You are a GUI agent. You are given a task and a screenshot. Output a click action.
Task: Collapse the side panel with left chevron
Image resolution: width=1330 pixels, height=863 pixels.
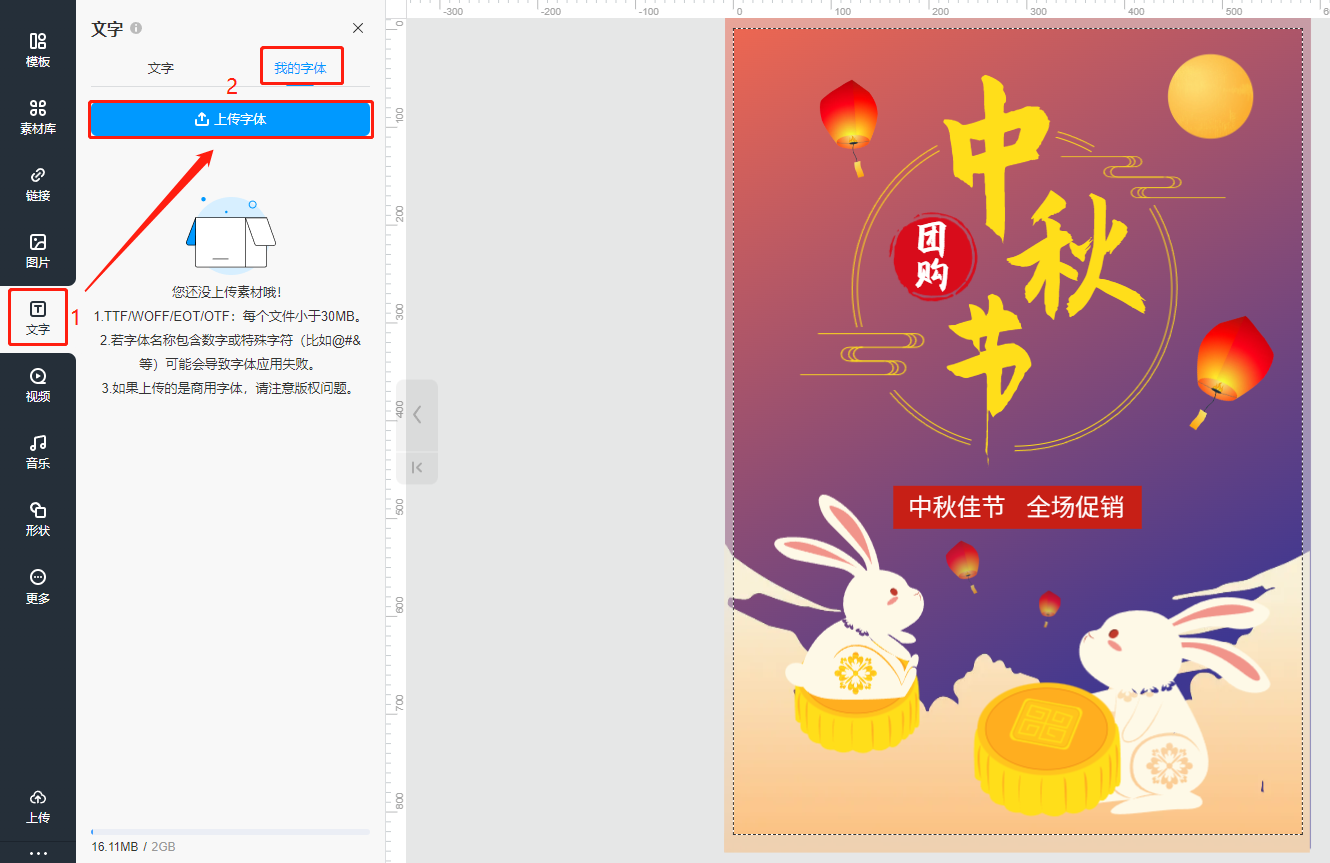tap(417, 414)
